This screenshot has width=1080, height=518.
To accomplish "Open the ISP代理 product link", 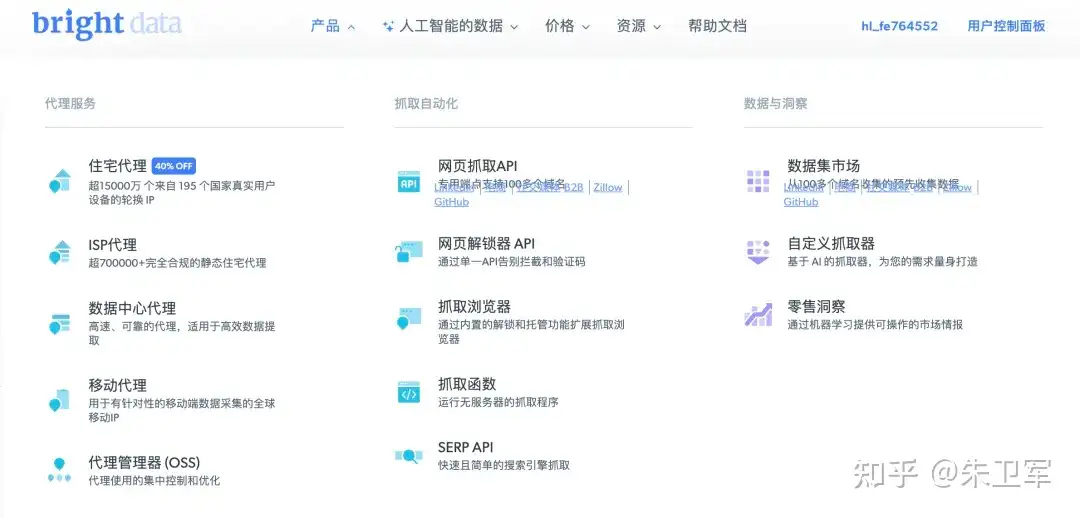I will (x=112, y=245).
